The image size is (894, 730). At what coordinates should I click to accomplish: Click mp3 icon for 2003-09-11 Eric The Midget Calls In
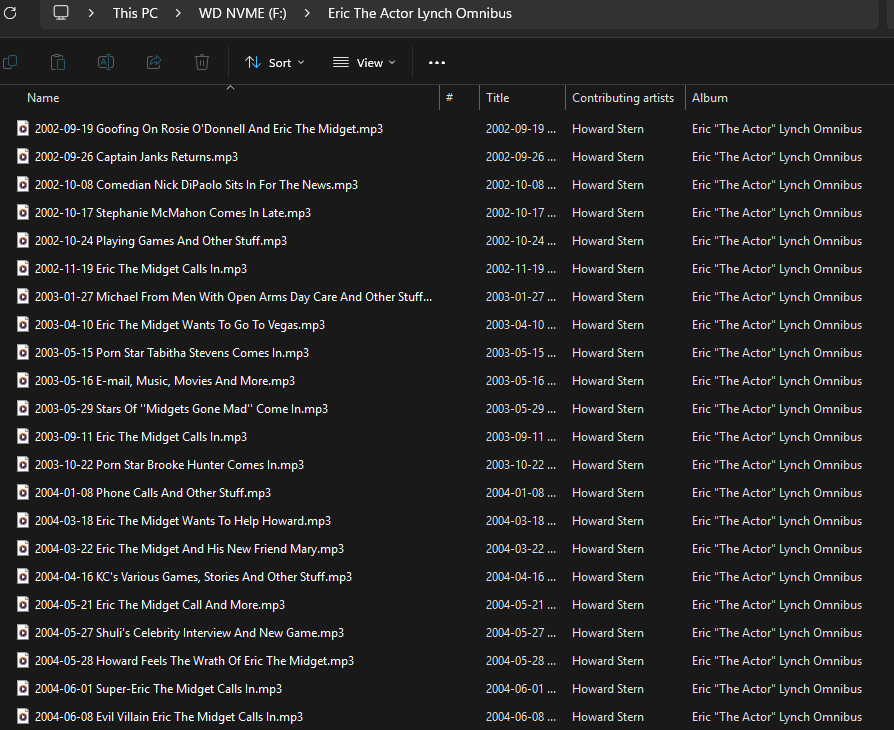pyautogui.click(x=23, y=436)
